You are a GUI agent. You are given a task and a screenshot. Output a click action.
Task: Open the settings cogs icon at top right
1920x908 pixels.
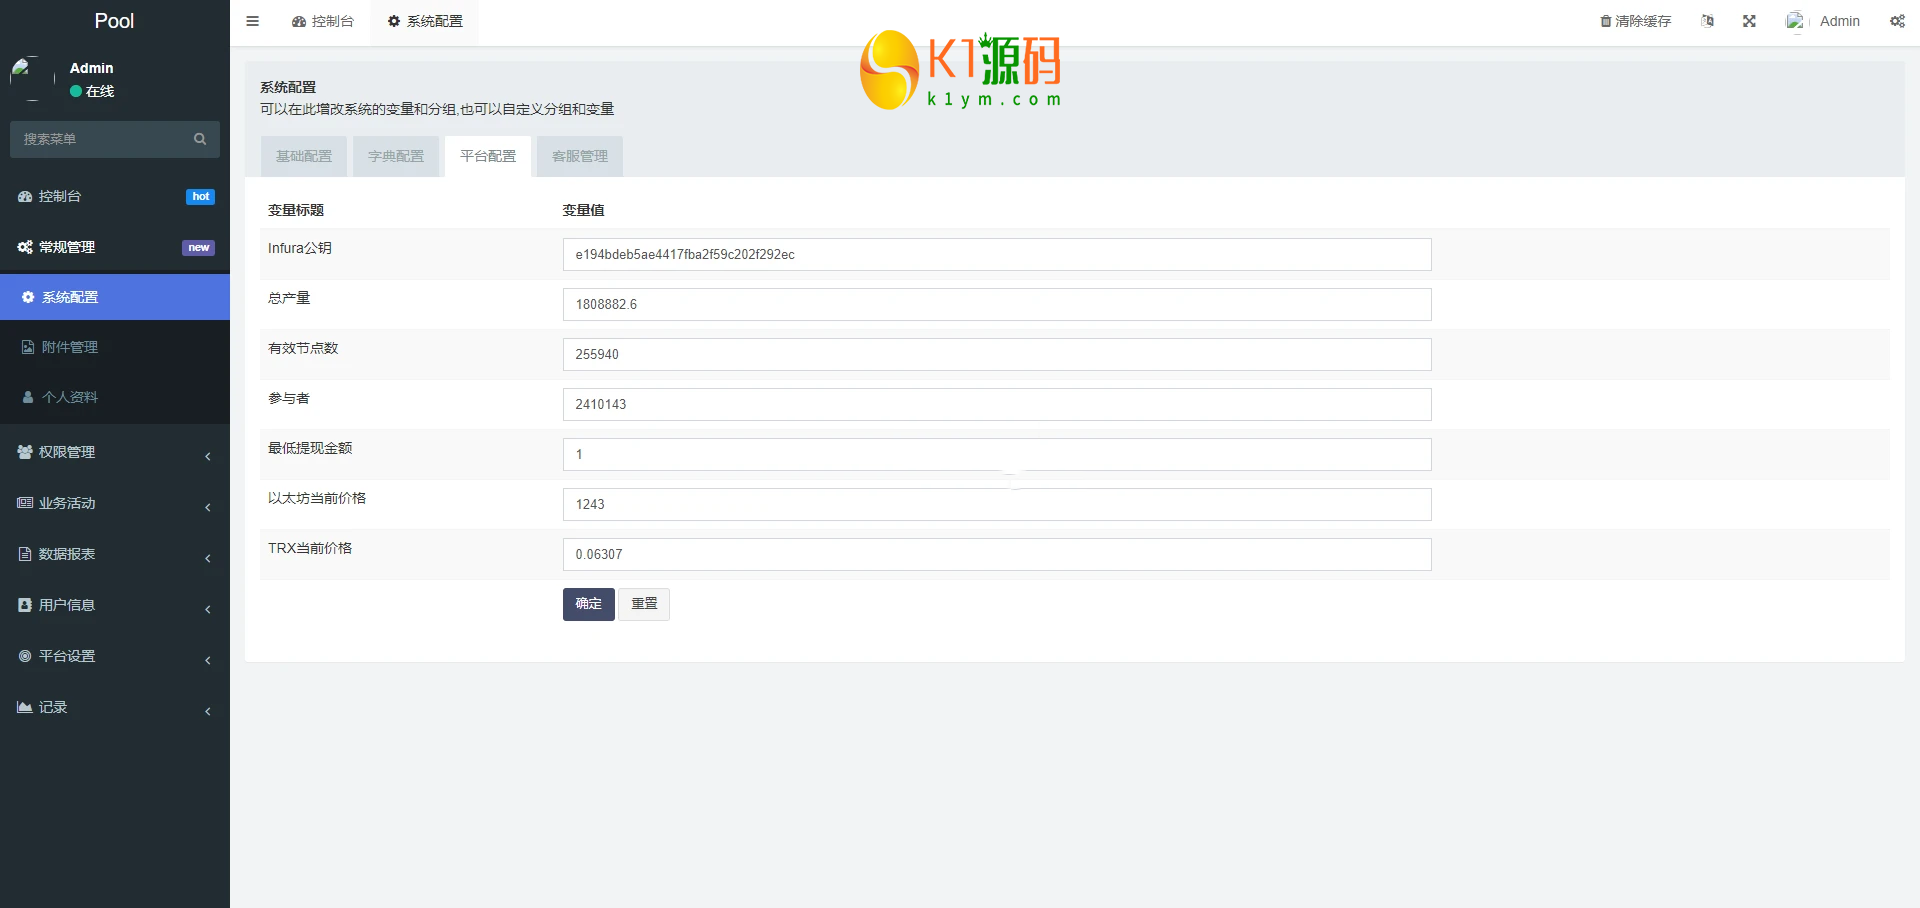(x=1897, y=21)
